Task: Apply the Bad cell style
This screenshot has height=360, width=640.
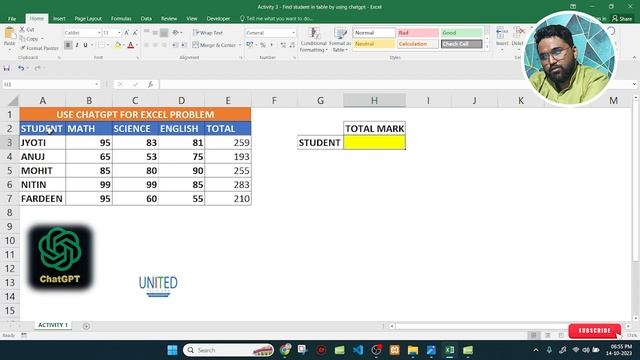Action: (x=418, y=33)
